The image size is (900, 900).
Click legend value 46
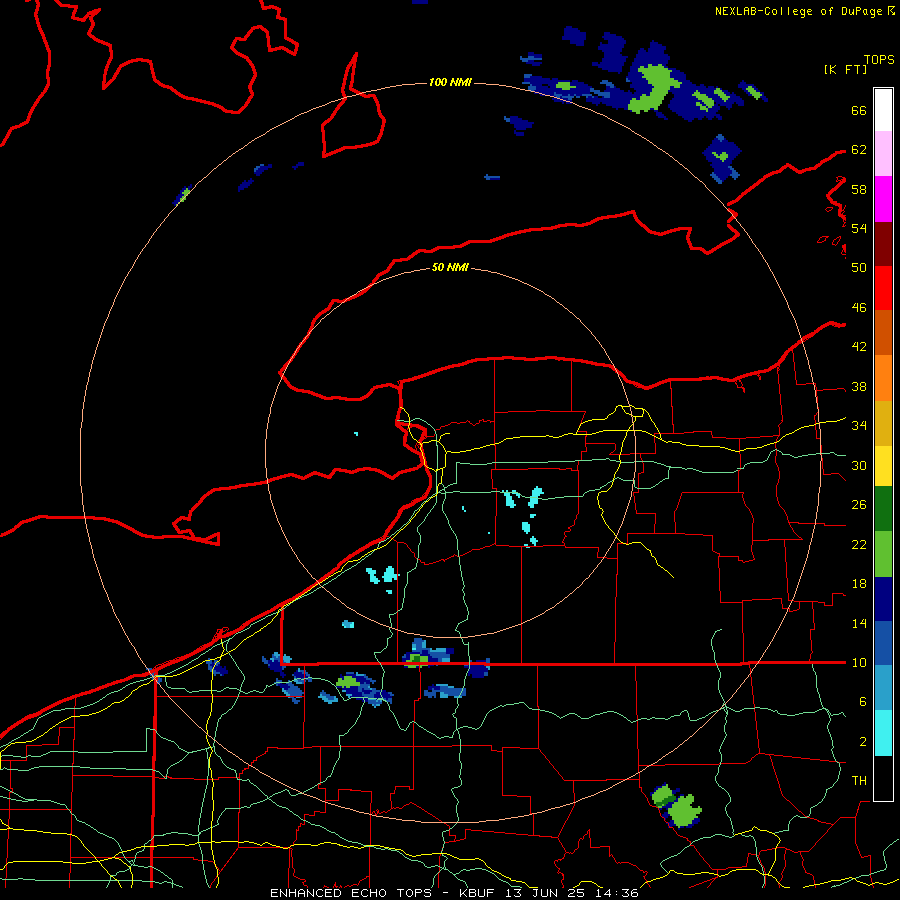click(x=859, y=307)
